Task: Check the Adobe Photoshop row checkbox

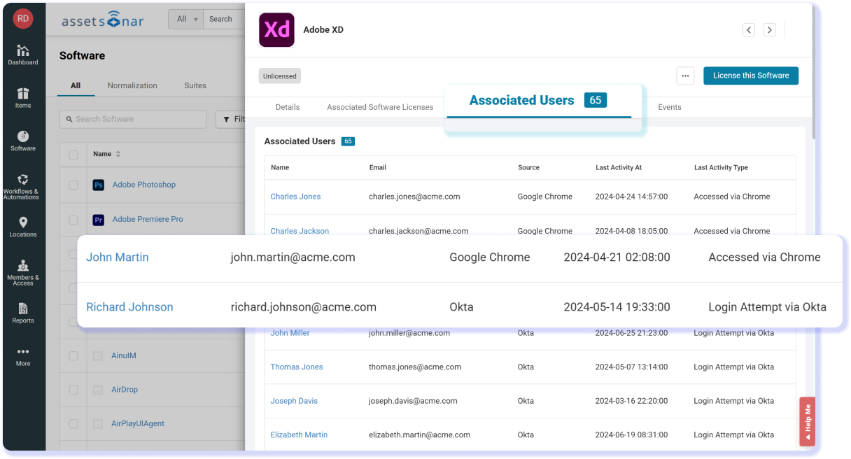Action: 73,185
